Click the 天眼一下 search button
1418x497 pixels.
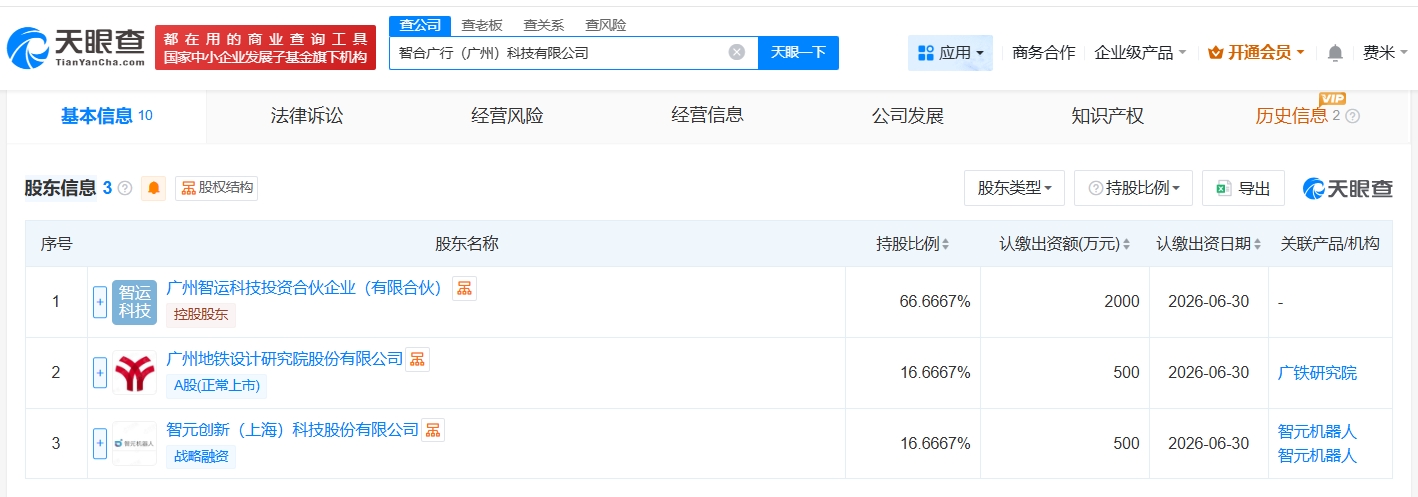click(x=798, y=53)
